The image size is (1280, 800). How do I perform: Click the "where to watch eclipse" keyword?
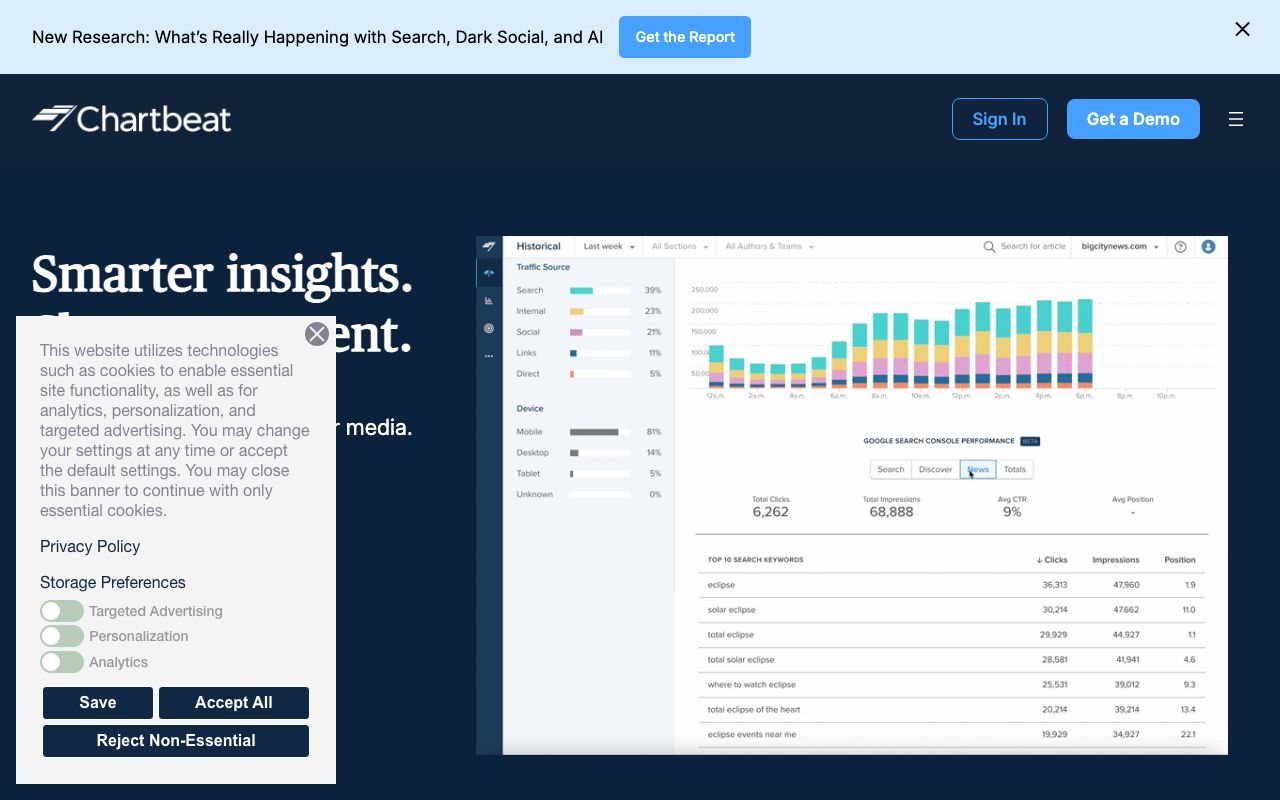[751, 685]
